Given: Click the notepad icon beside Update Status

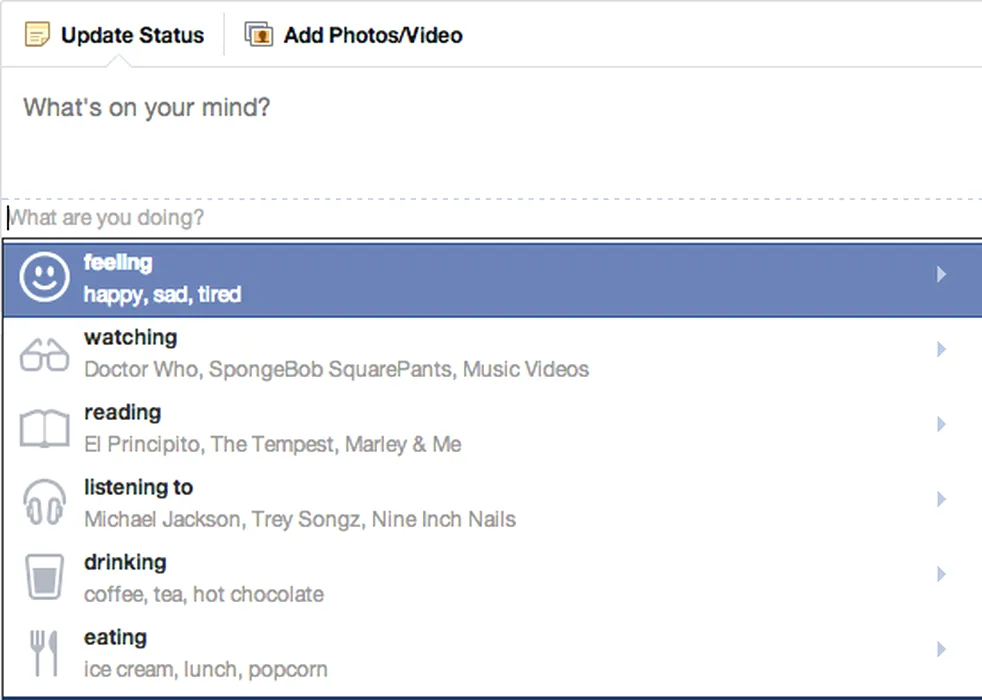Looking at the screenshot, I should (x=38, y=36).
